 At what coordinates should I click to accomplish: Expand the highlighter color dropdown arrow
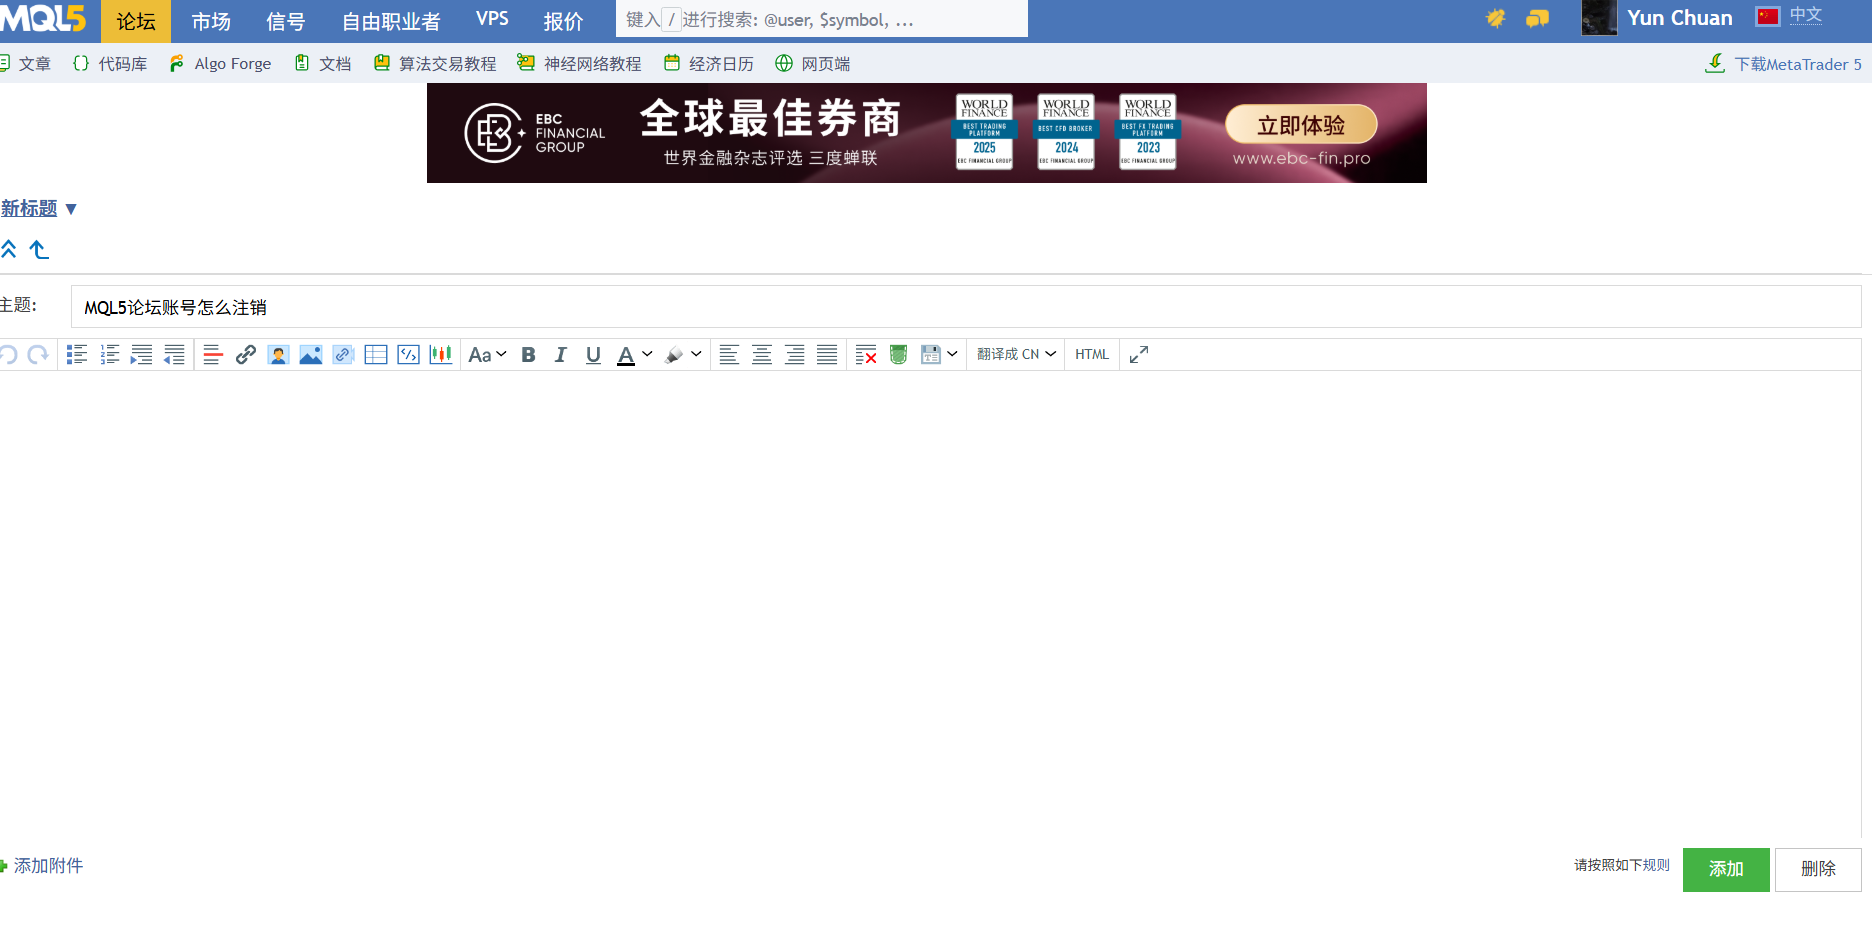pos(696,355)
